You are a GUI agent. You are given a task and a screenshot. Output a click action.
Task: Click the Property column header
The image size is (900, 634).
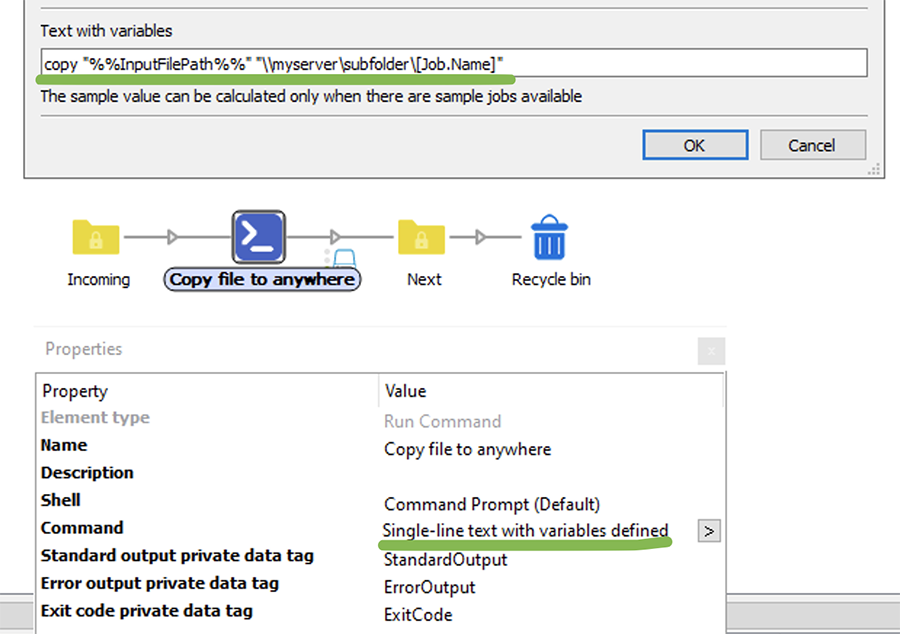click(x=75, y=391)
